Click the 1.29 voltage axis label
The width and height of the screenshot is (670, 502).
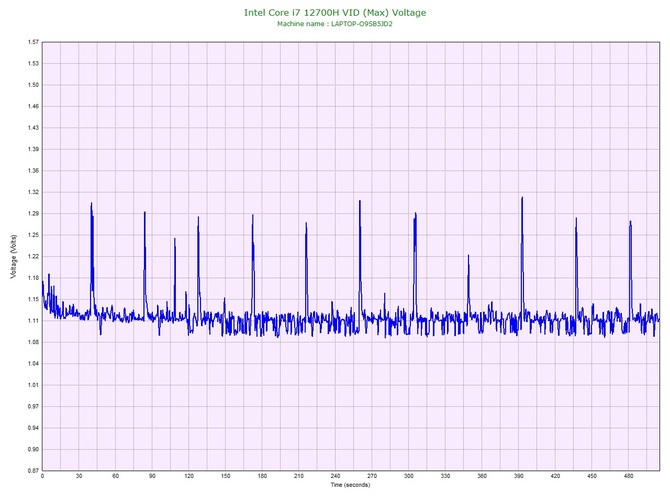pos(33,214)
